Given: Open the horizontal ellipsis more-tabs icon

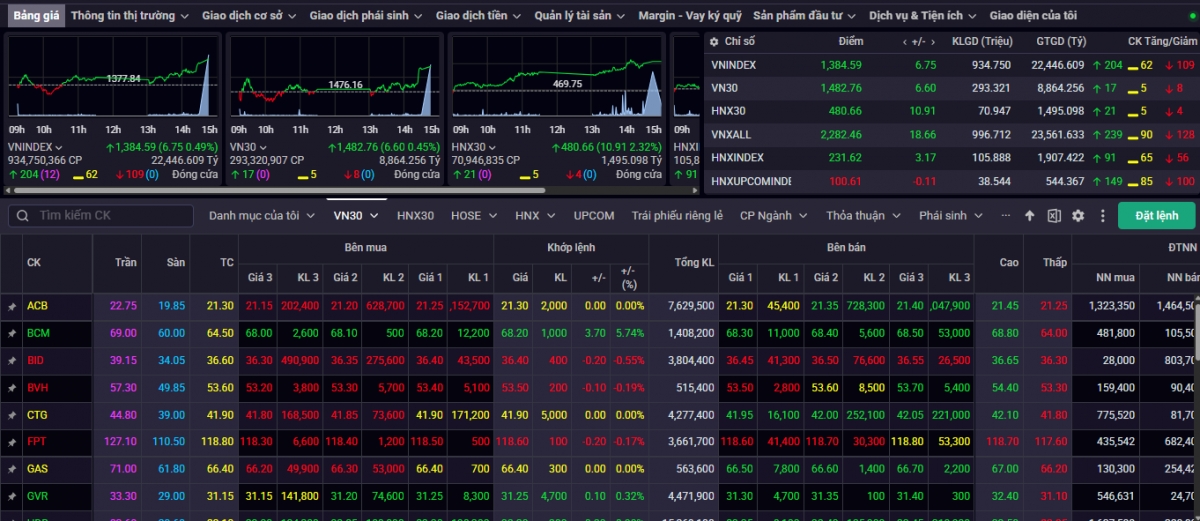Looking at the screenshot, I should (x=1005, y=215).
